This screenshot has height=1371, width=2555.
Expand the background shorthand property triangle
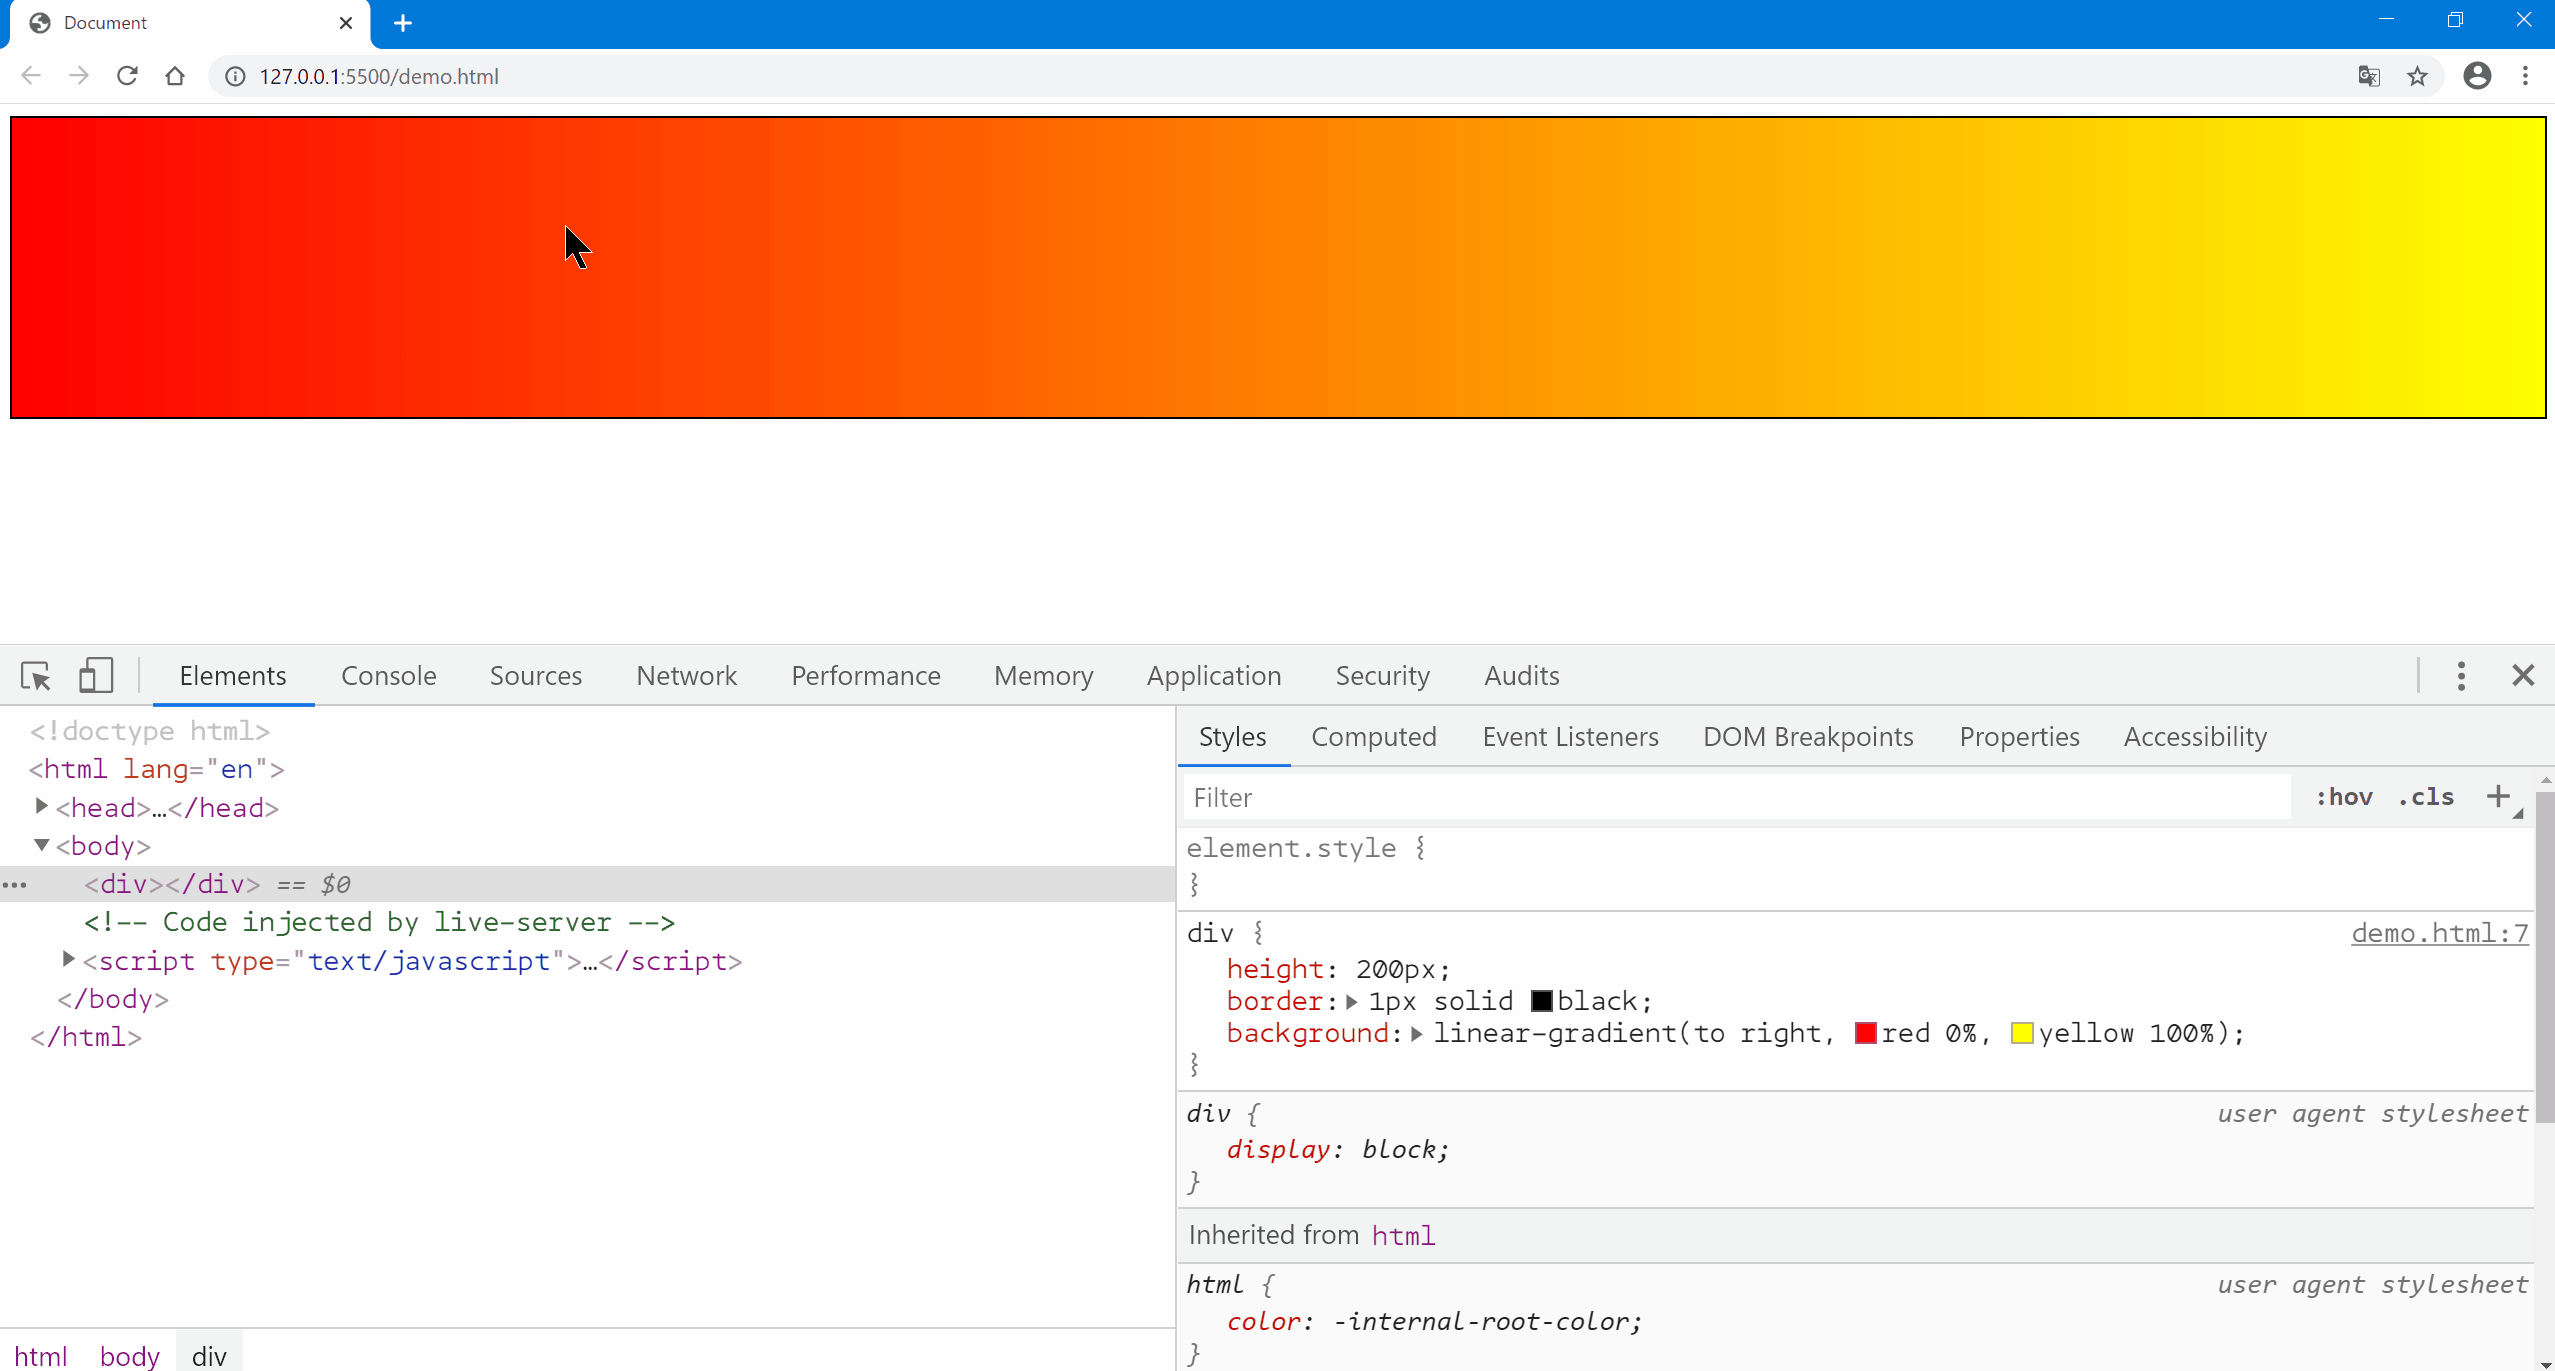(1416, 1034)
